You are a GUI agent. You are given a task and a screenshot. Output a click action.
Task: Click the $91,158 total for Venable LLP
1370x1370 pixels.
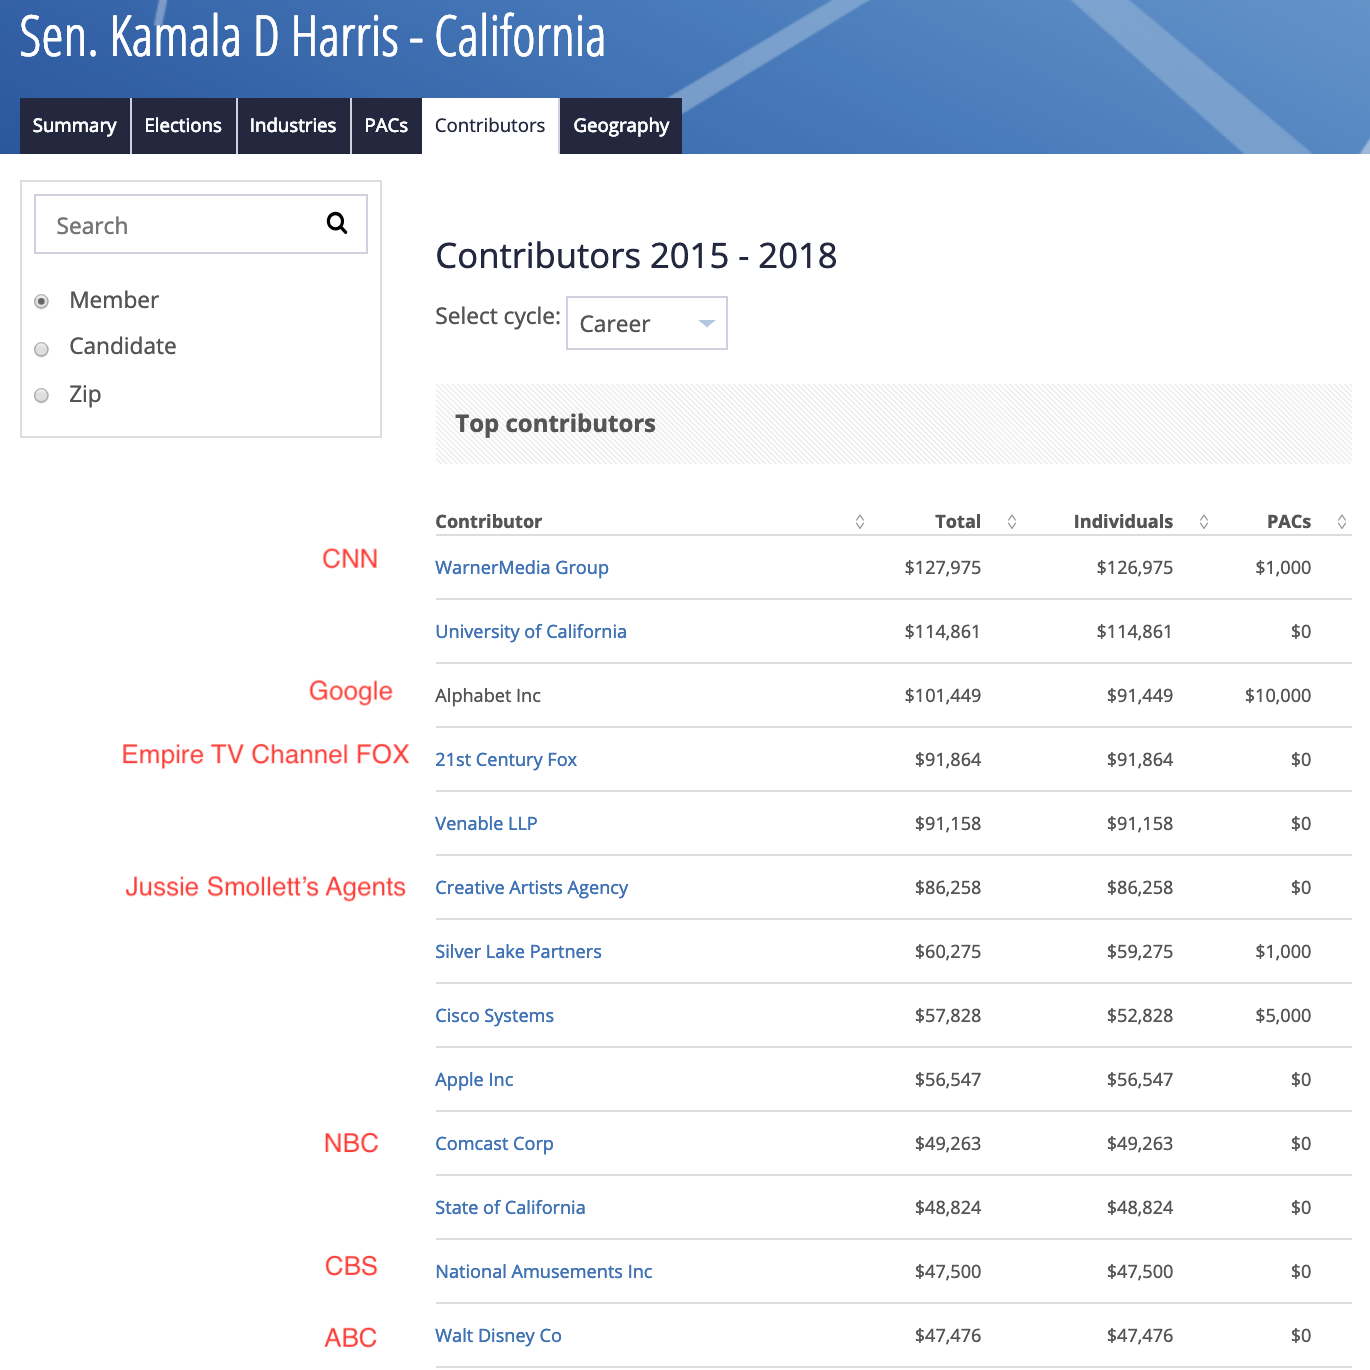click(948, 824)
